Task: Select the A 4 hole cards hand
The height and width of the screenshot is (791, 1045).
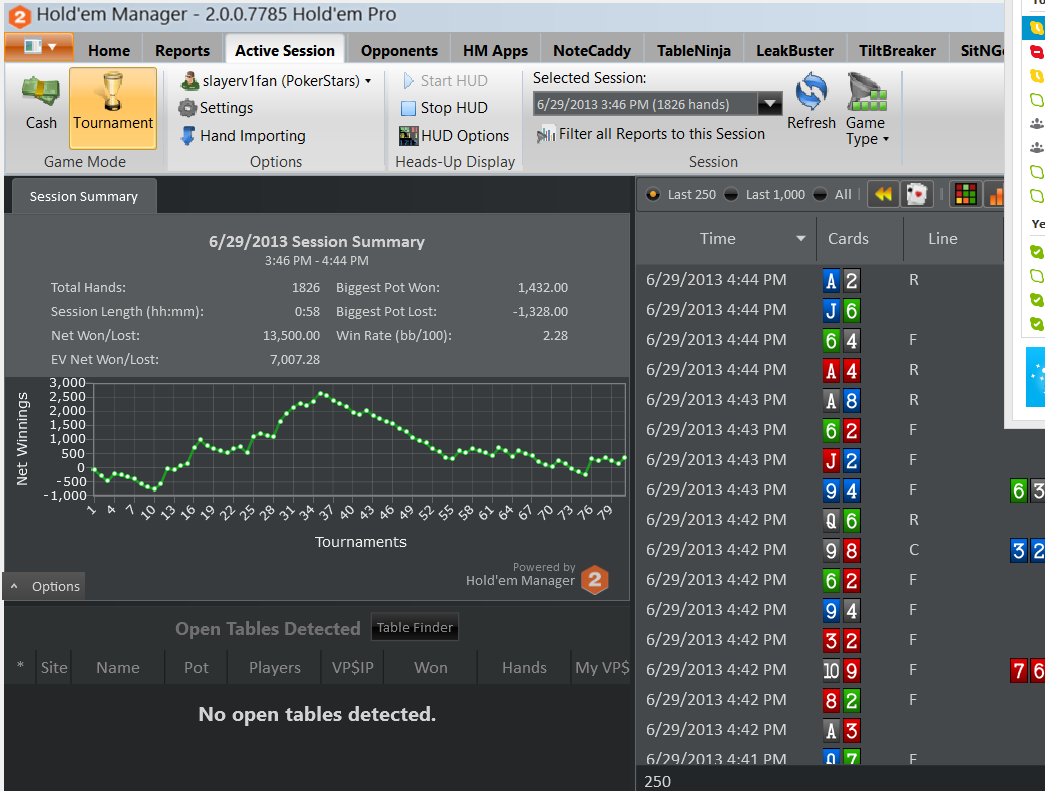Action: click(x=842, y=371)
